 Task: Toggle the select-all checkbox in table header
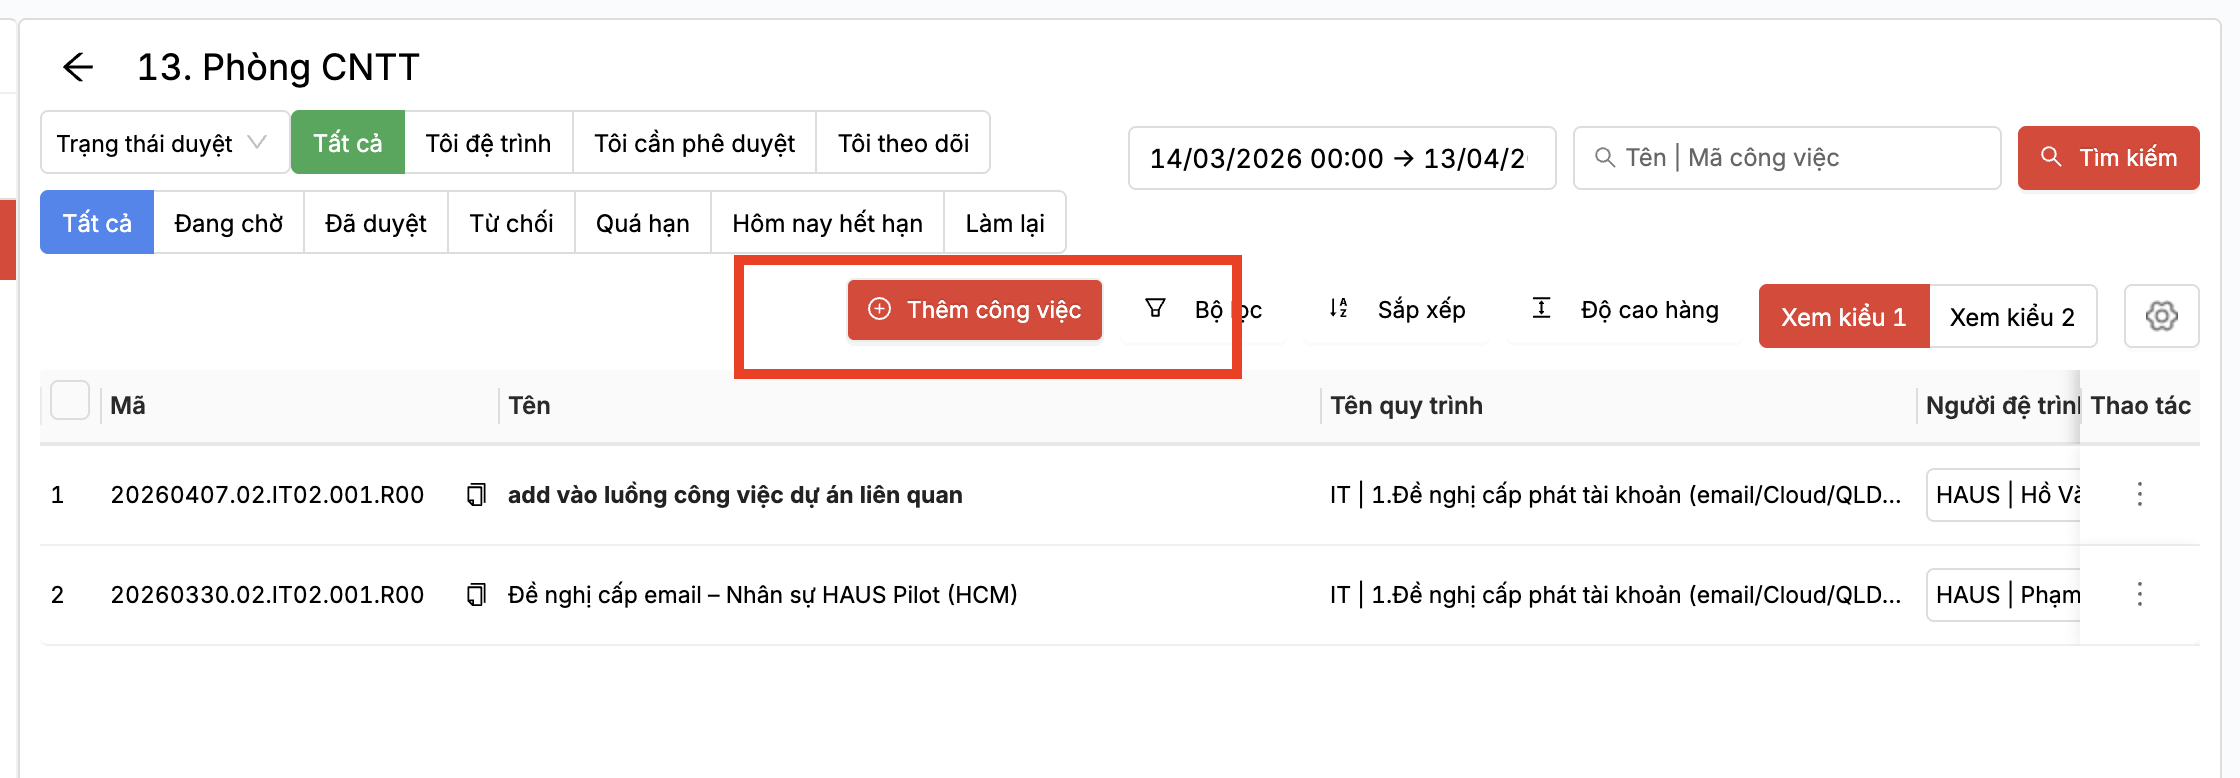click(x=70, y=401)
